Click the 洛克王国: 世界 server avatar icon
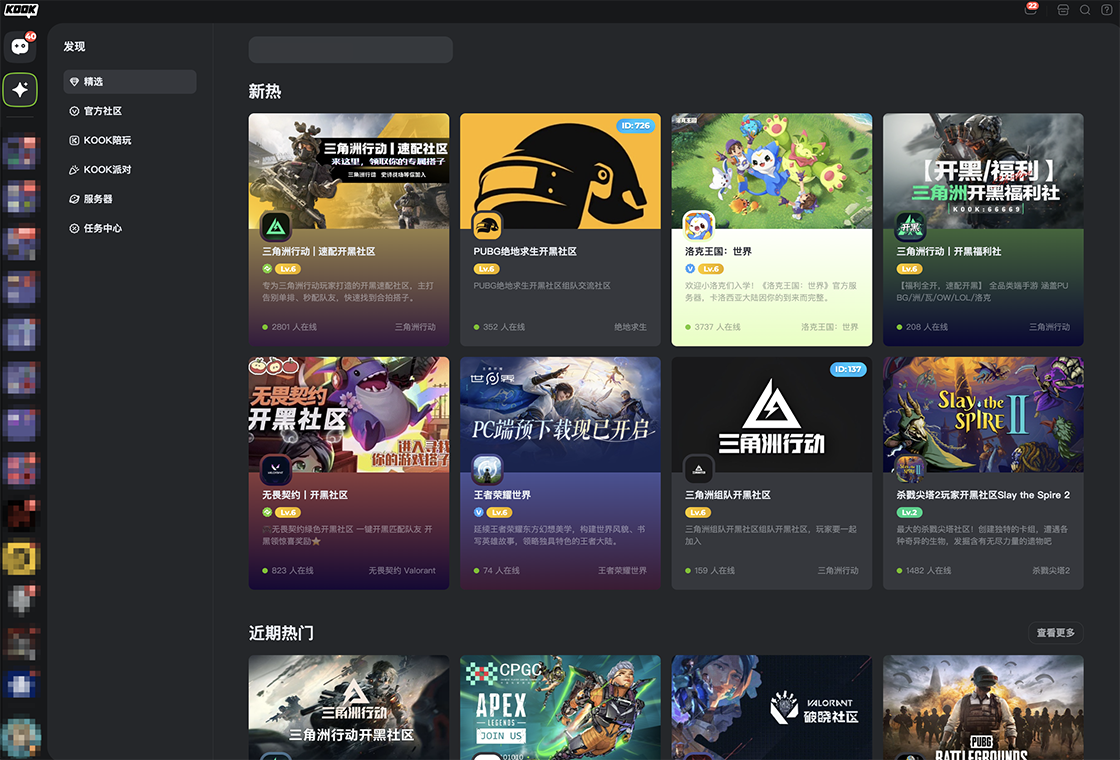 [x=699, y=227]
